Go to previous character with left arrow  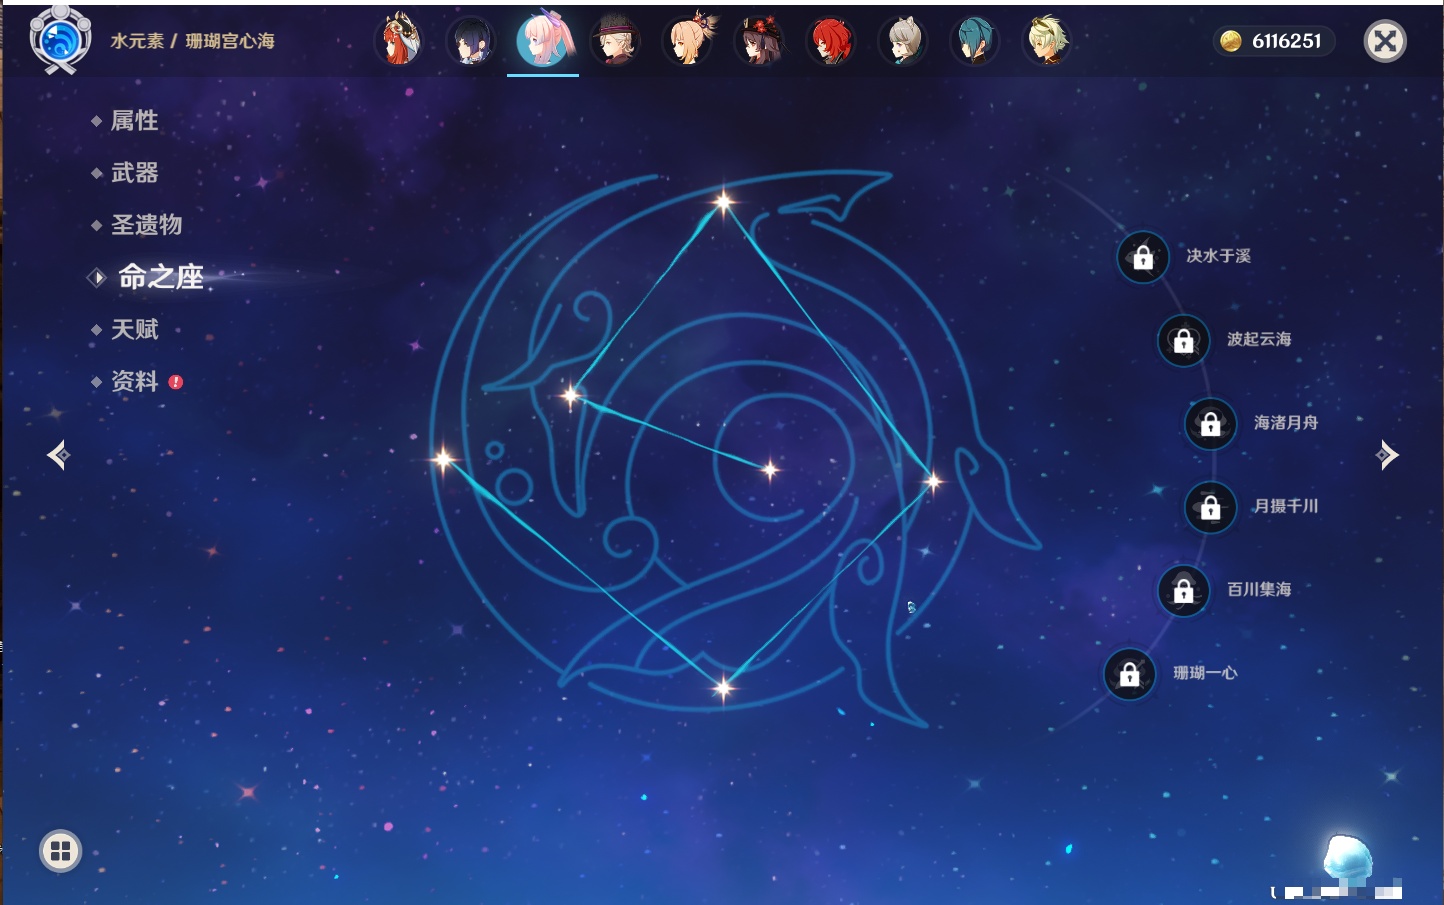[58, 455]
